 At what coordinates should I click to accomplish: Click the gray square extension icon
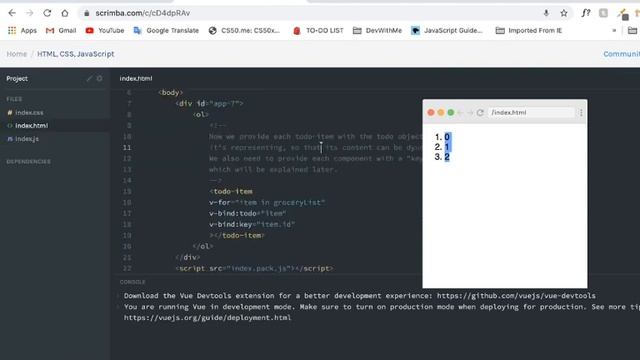(x=603, y=13)
